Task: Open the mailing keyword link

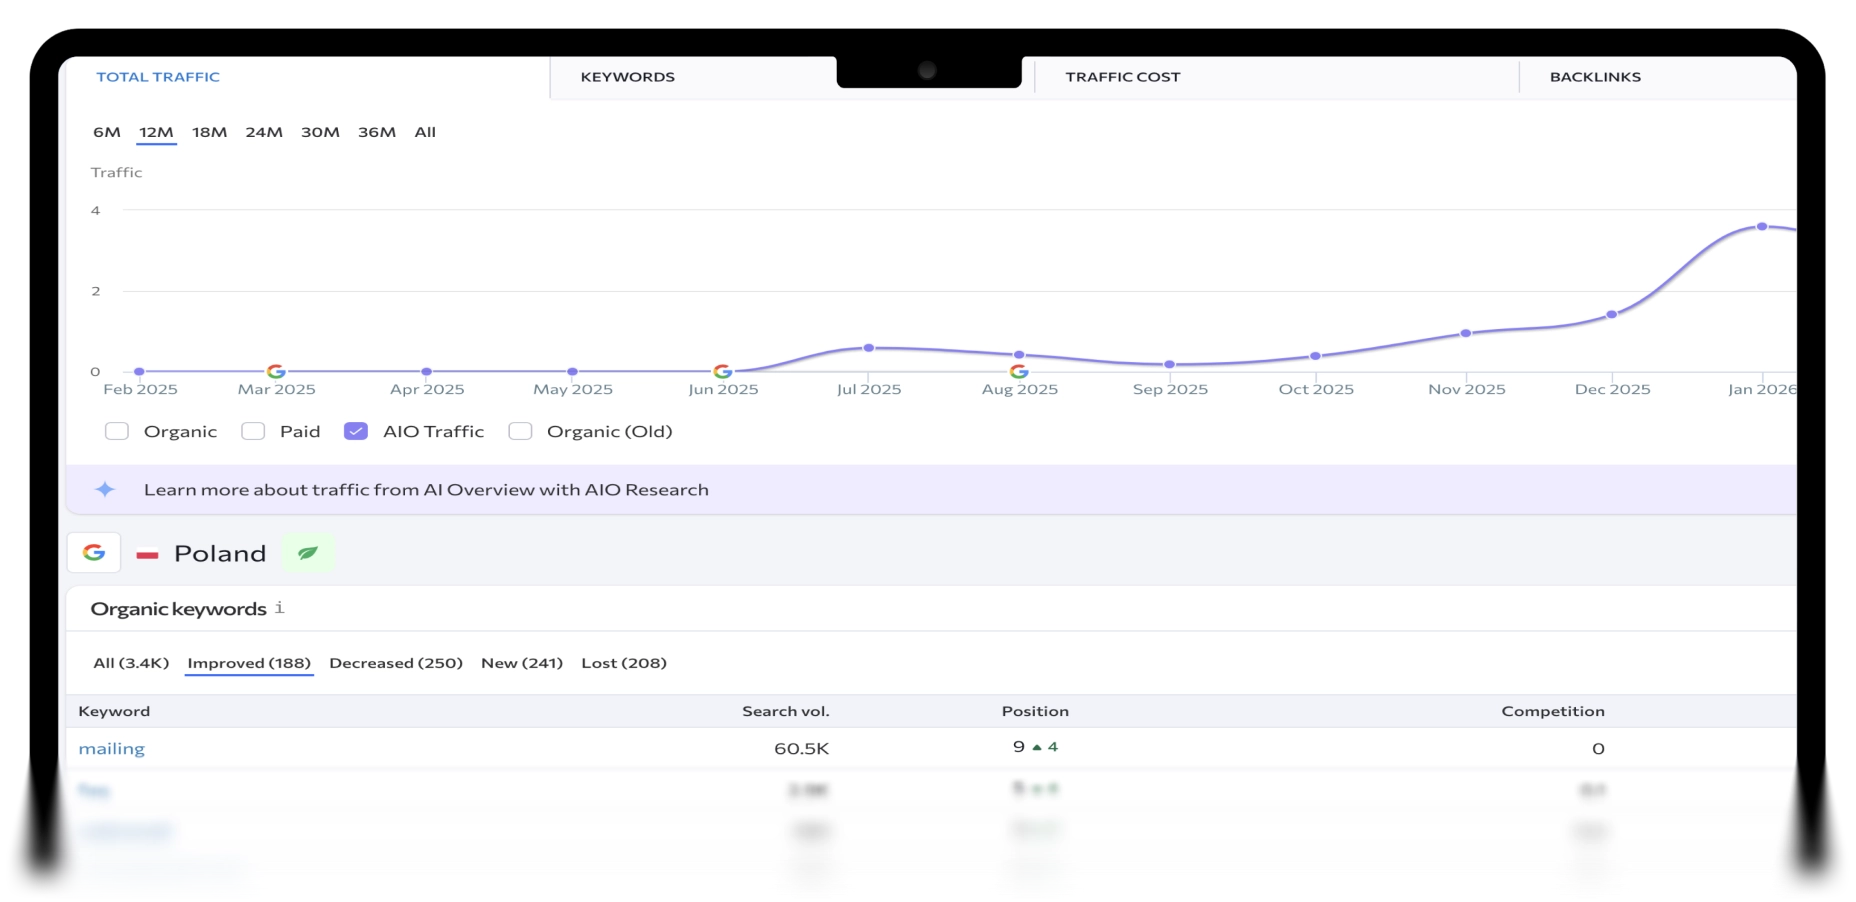Action: [x=112, y=748]
